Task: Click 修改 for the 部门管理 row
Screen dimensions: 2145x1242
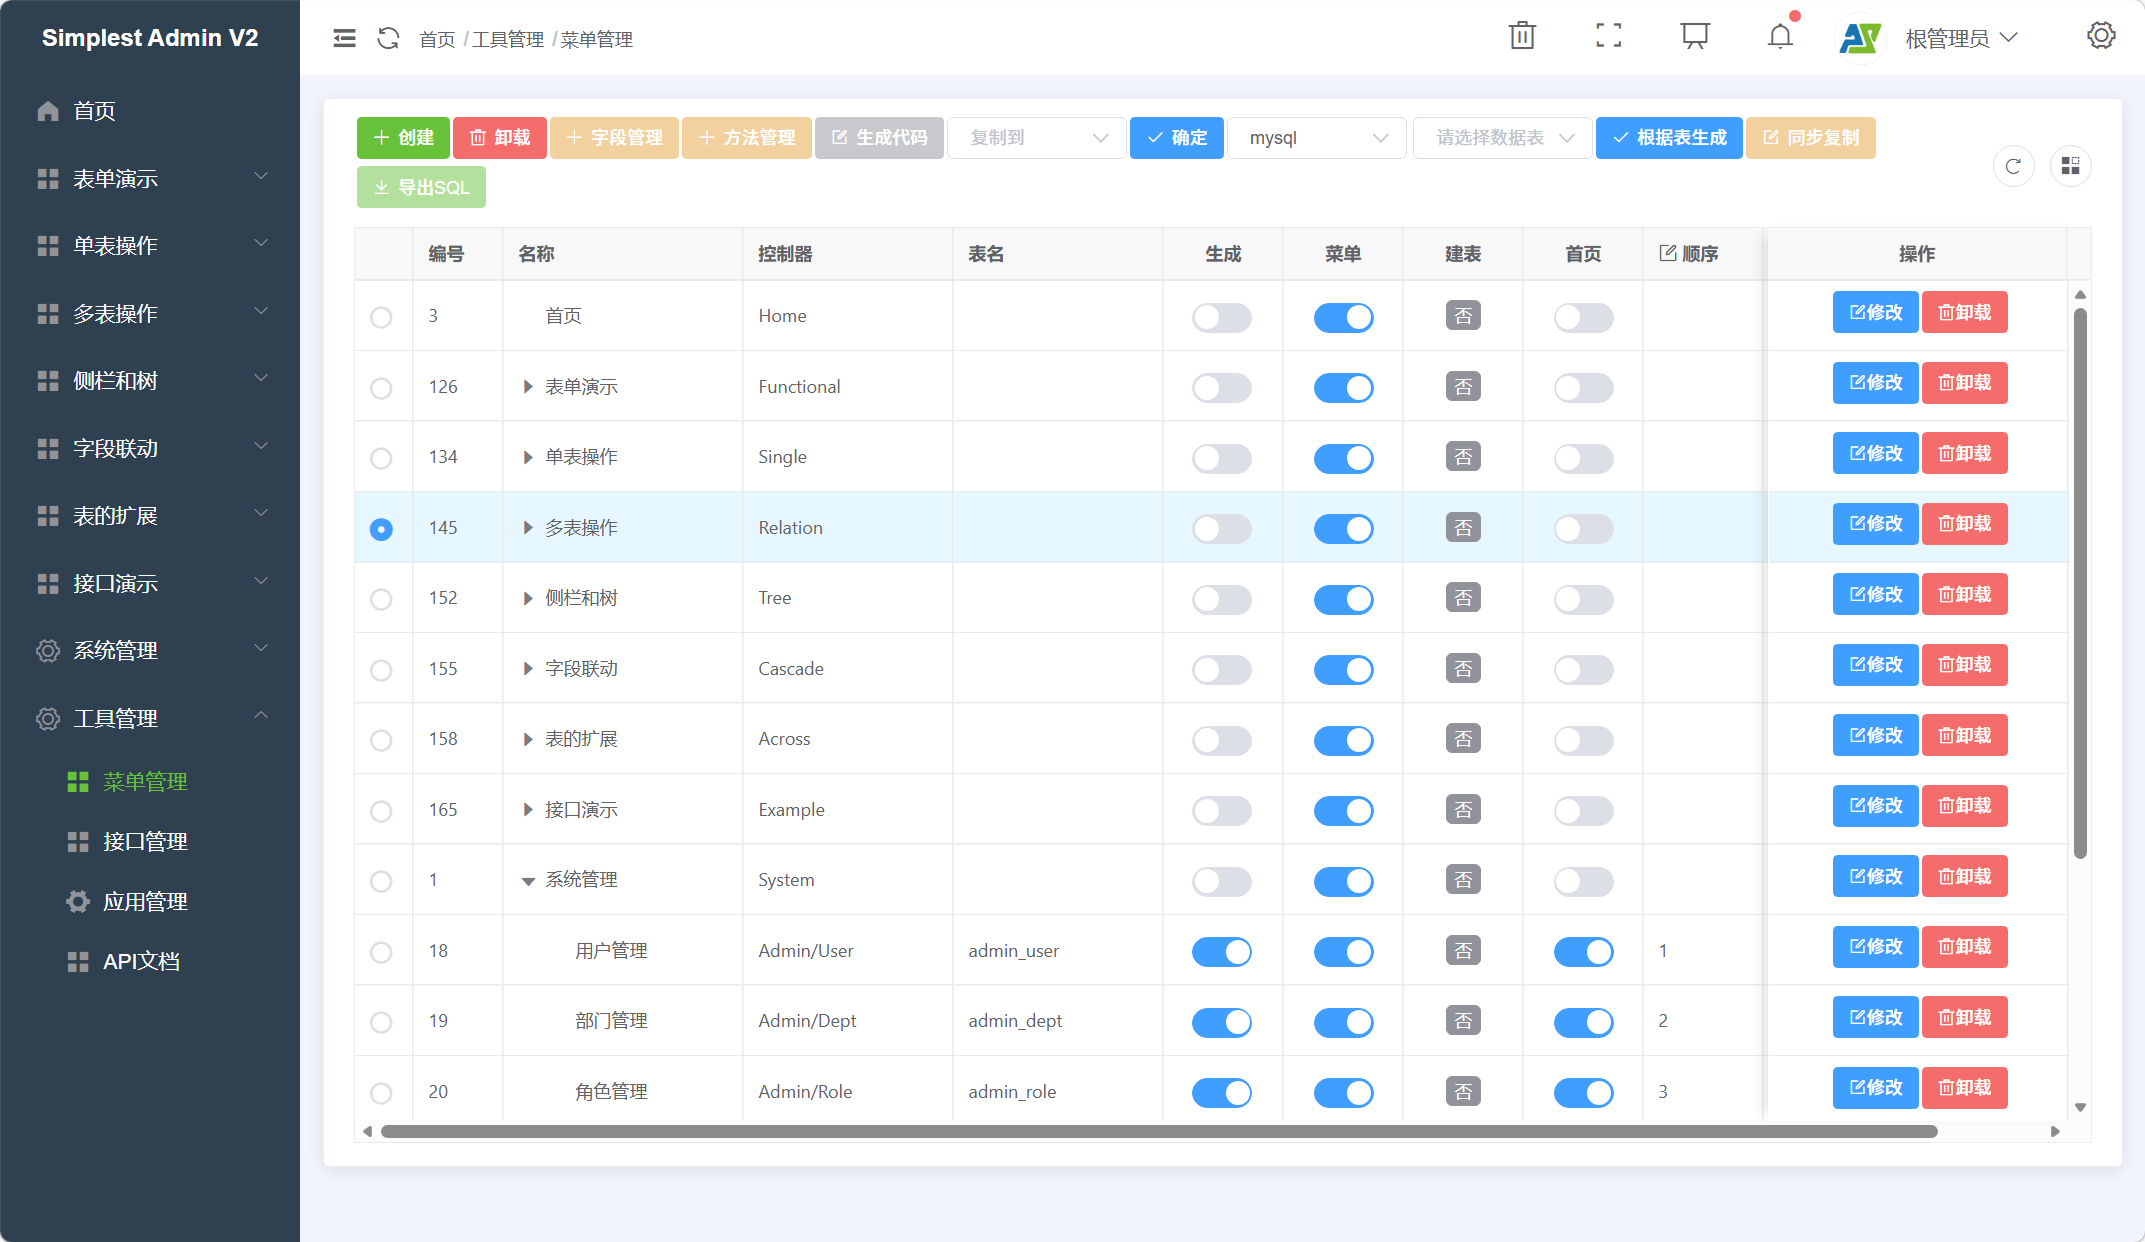Action: [1875, 1017]
